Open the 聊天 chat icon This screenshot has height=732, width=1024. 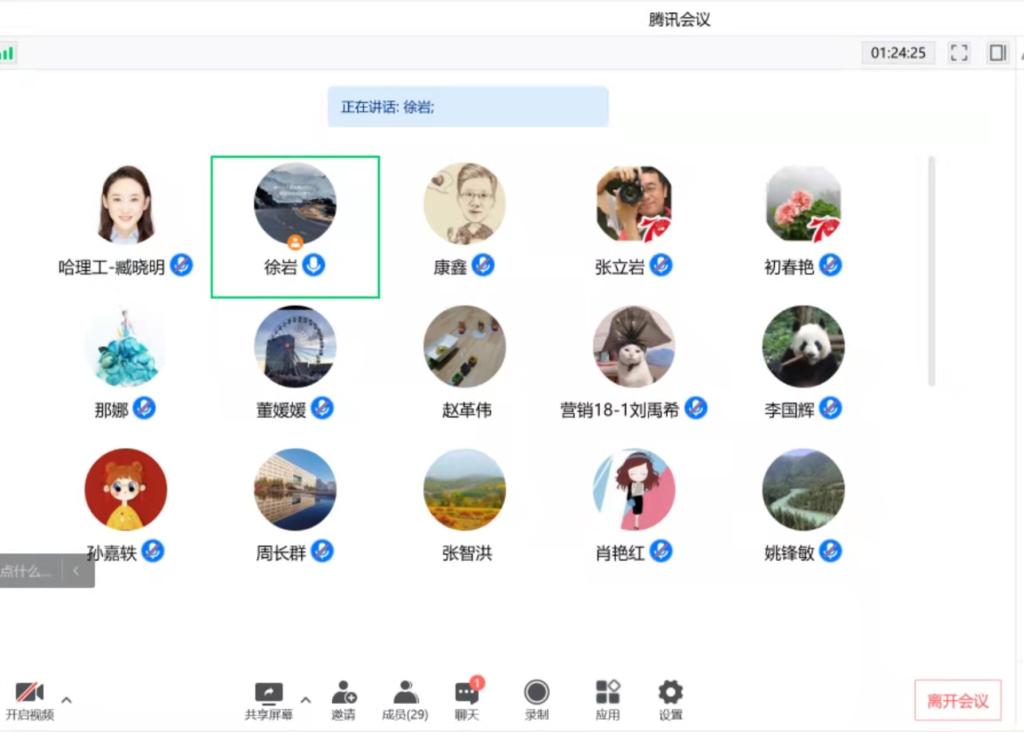tap(467, 692)
